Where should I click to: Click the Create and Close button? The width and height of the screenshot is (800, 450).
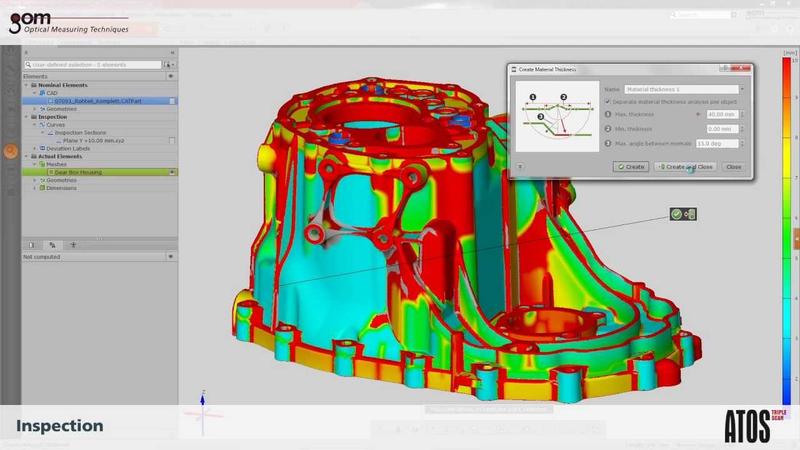(x=685, y=167)
